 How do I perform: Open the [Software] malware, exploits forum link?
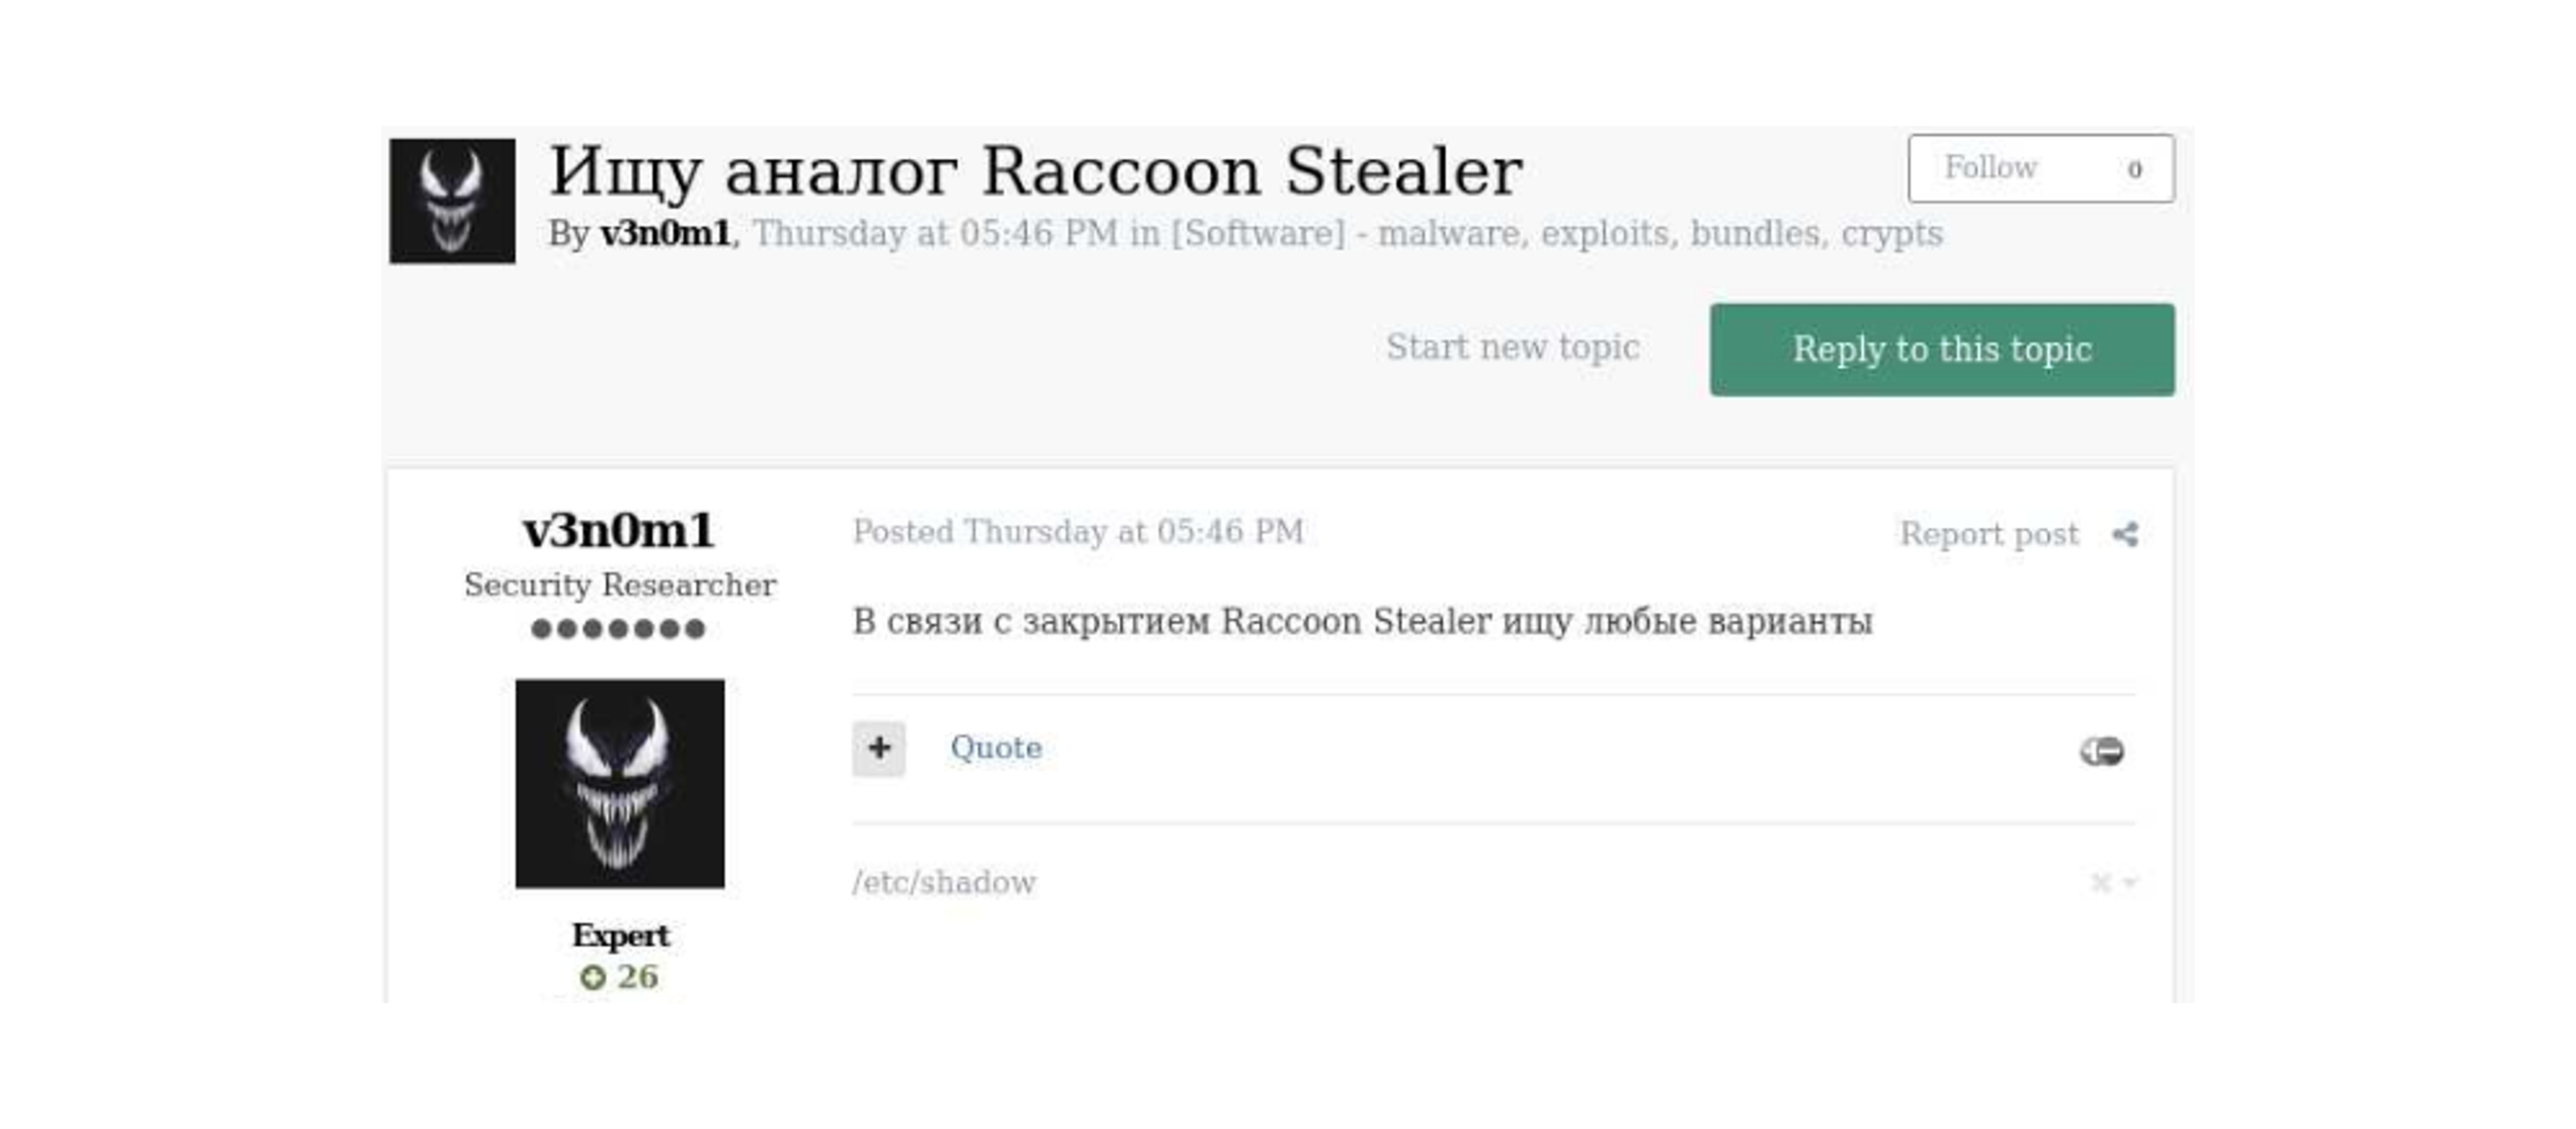[1556, 233]
